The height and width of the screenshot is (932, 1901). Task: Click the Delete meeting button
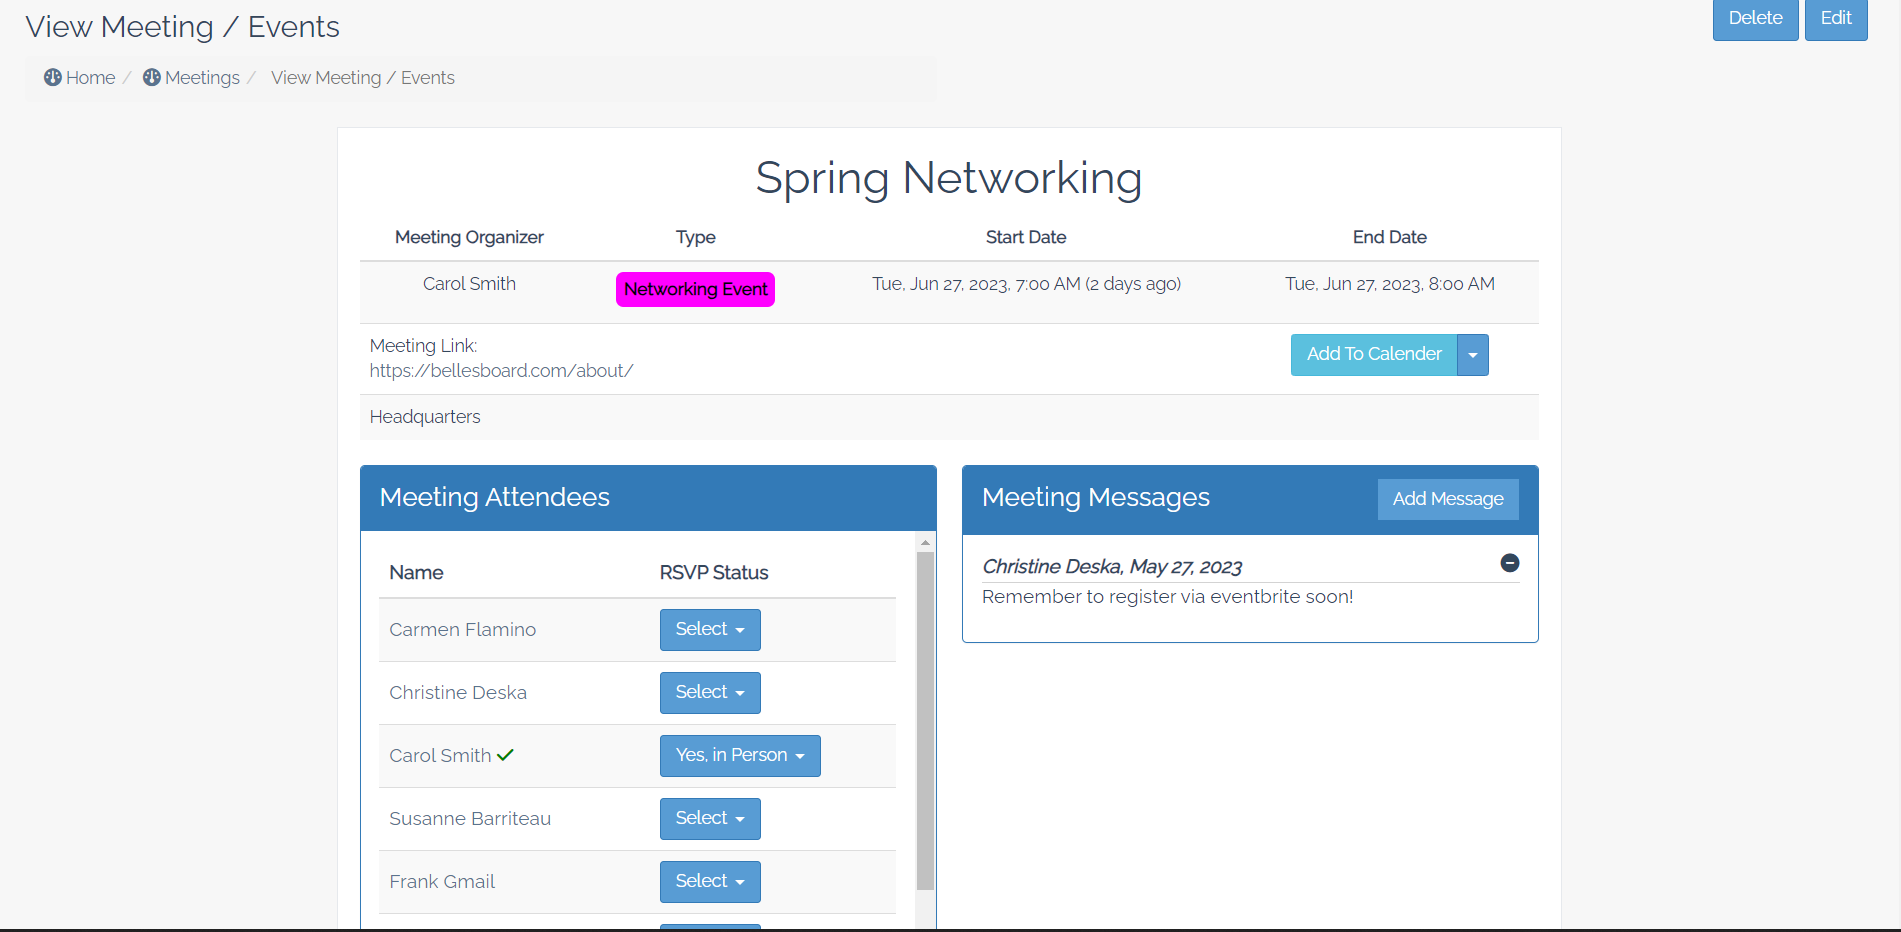pyautogui.click(x=1755, y=19)
